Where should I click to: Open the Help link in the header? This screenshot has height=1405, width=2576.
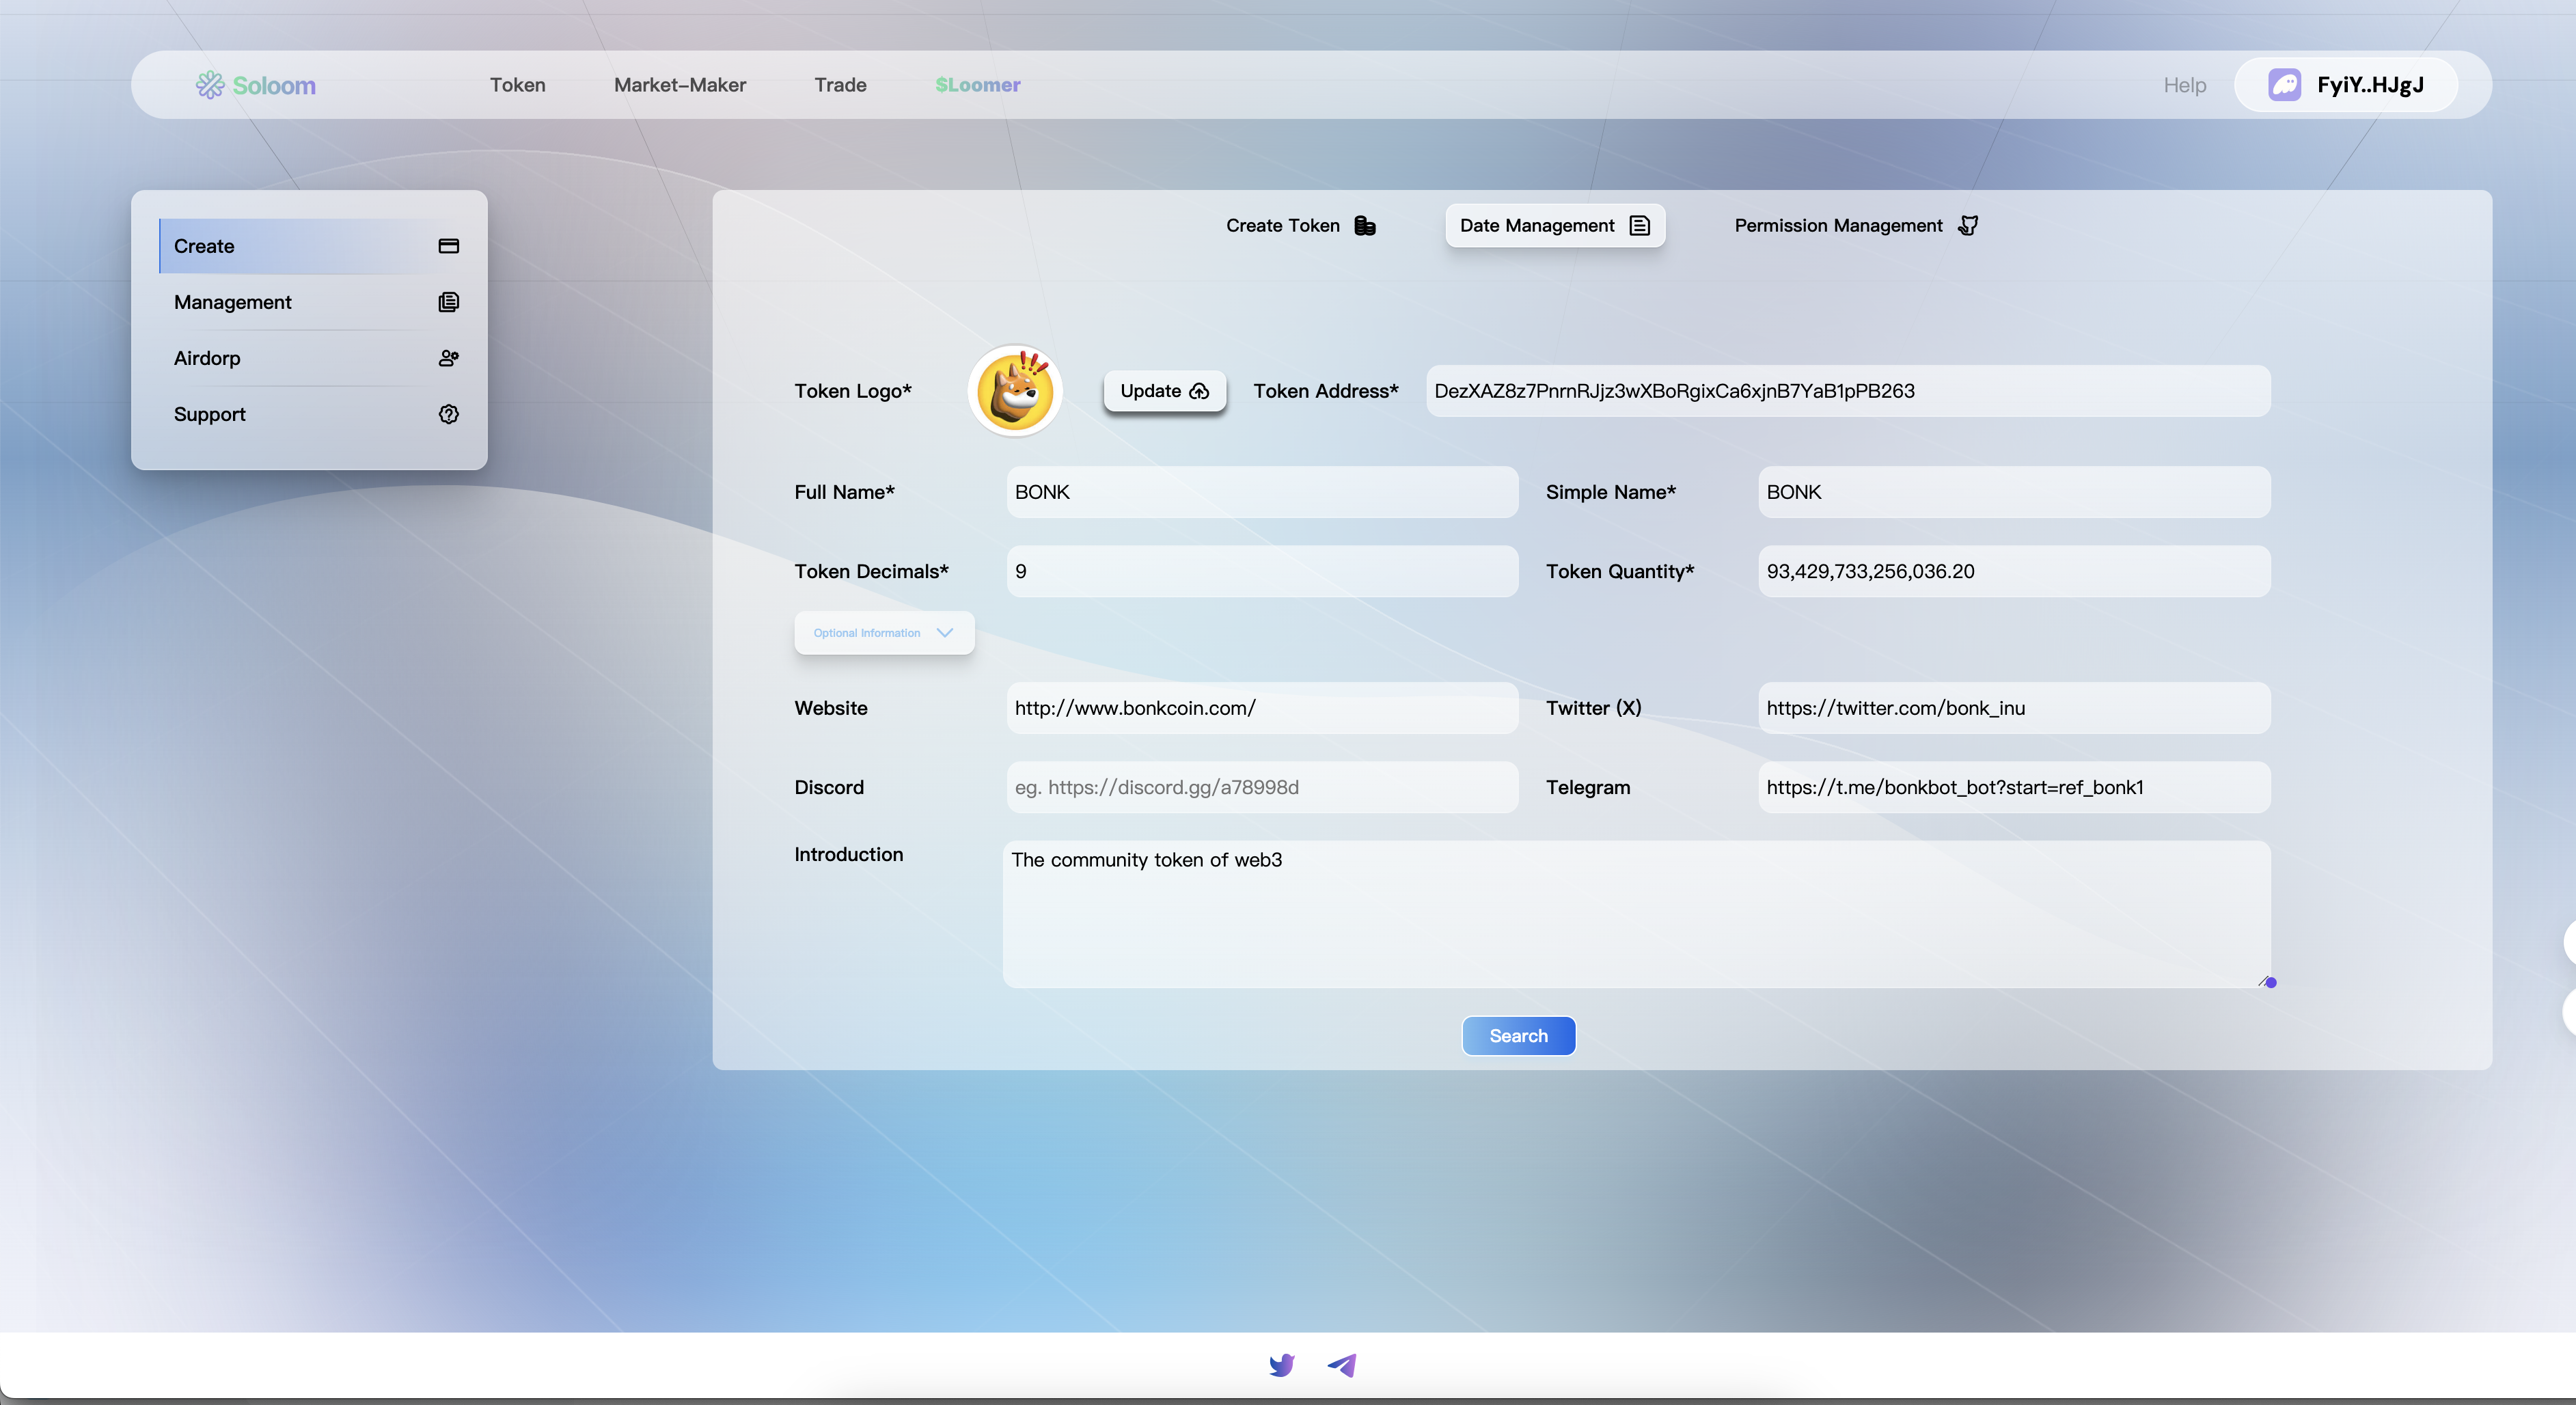pyautogui.click(x=2184, y=85)
